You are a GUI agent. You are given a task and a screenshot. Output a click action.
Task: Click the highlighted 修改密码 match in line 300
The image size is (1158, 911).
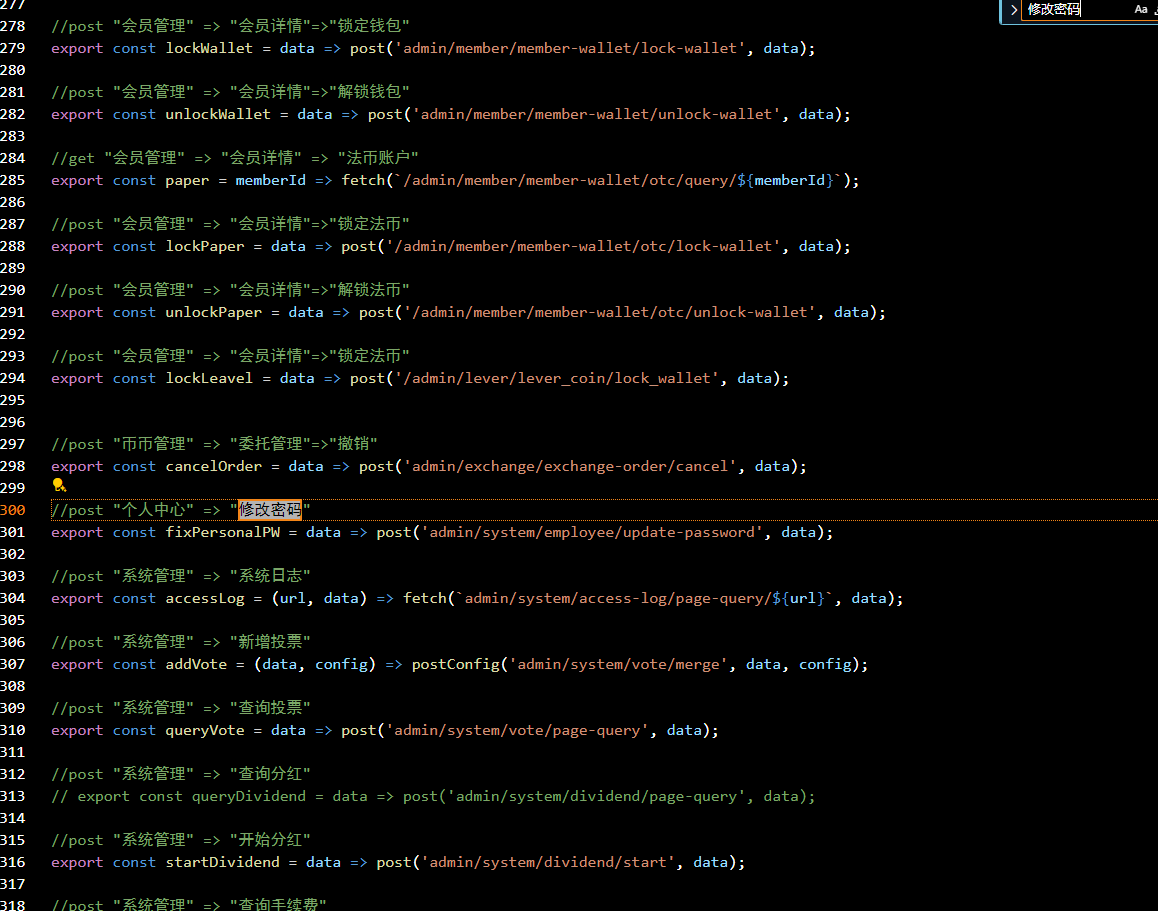point(269,510)
